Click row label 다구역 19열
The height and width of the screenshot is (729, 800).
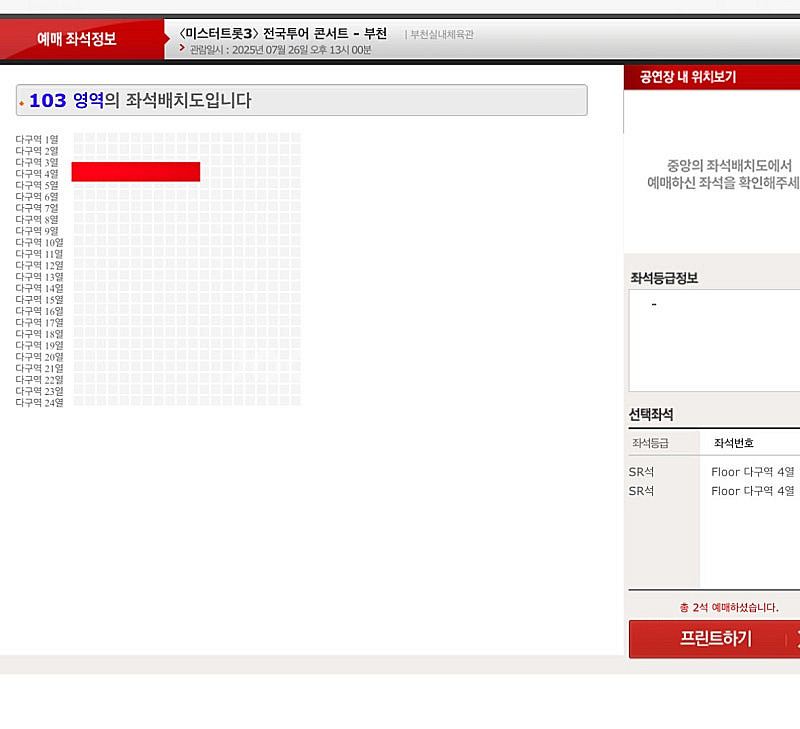click(39, 345)
